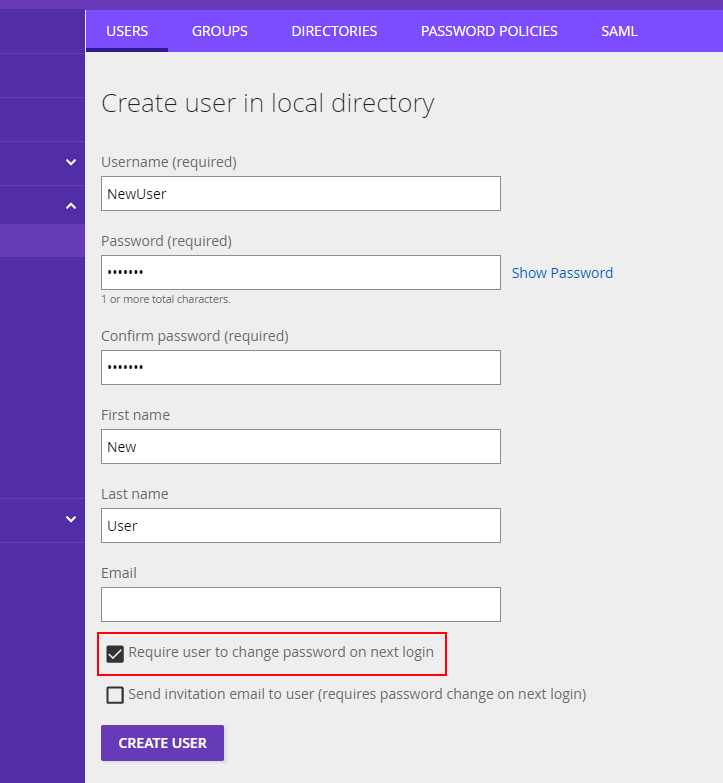Select the First name field containing New
Viewport: 723px width, 783px height.
click(x=300, y=447)
